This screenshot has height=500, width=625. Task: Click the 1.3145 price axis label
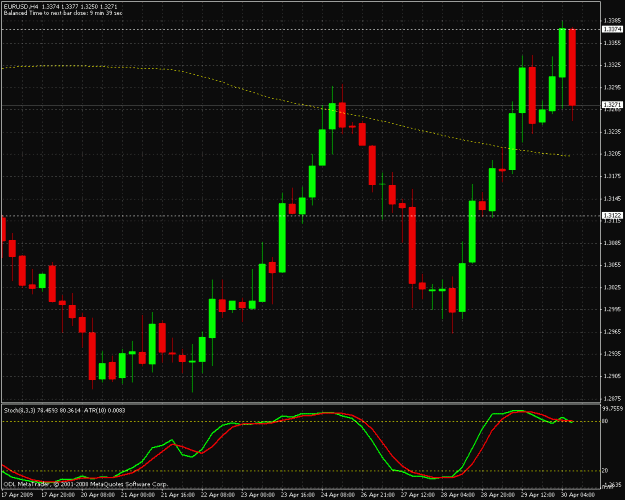(612, 198)
